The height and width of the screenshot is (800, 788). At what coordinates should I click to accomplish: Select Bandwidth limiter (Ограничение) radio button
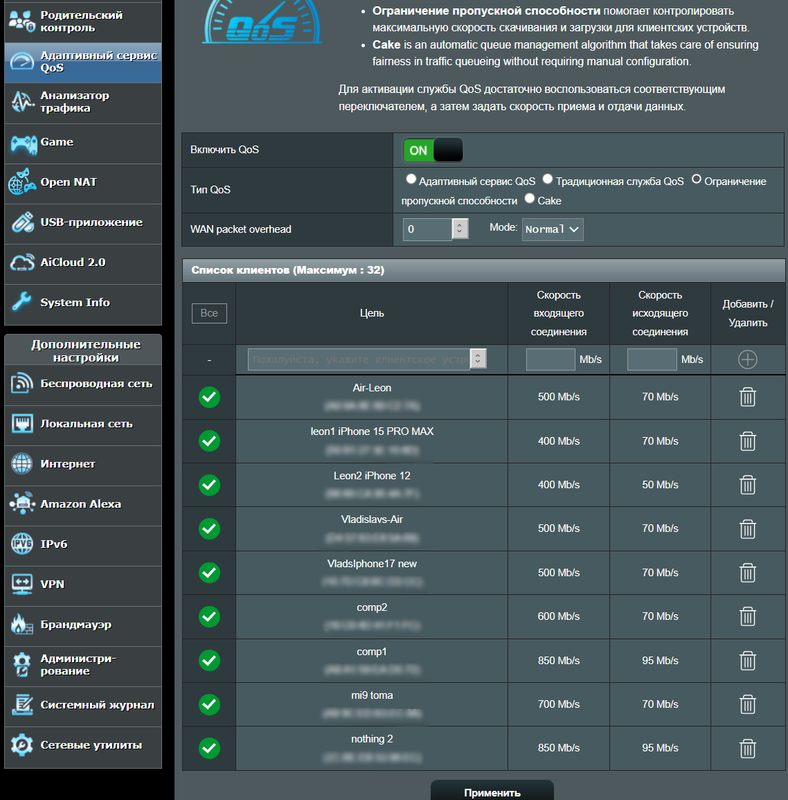point(696,179)
